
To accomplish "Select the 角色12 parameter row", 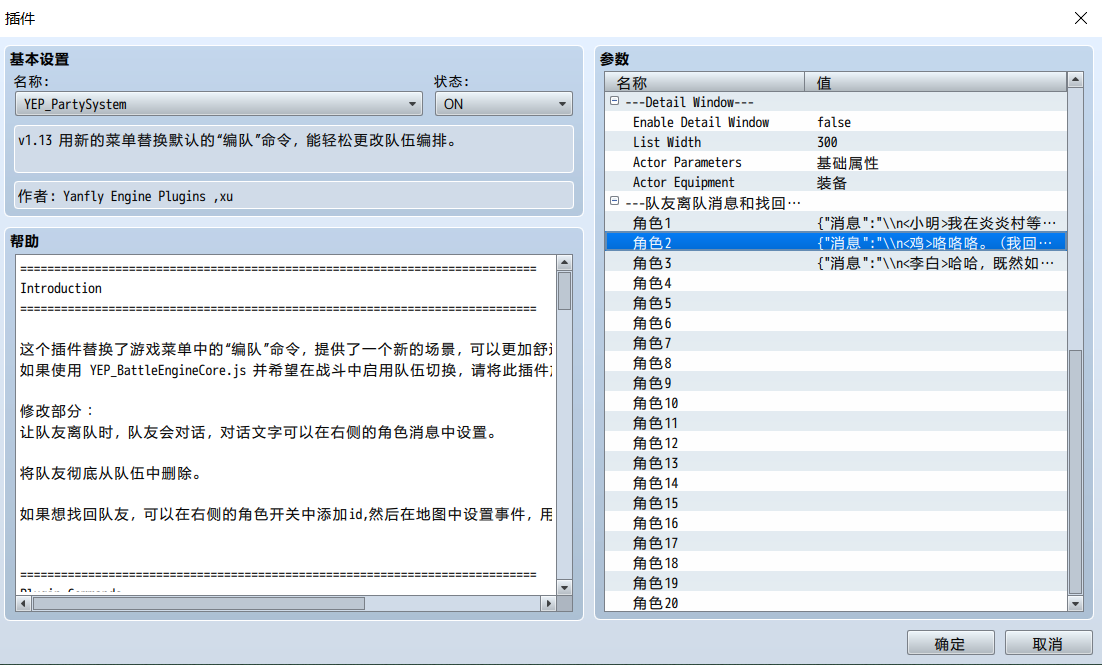I will coord(836,443).
